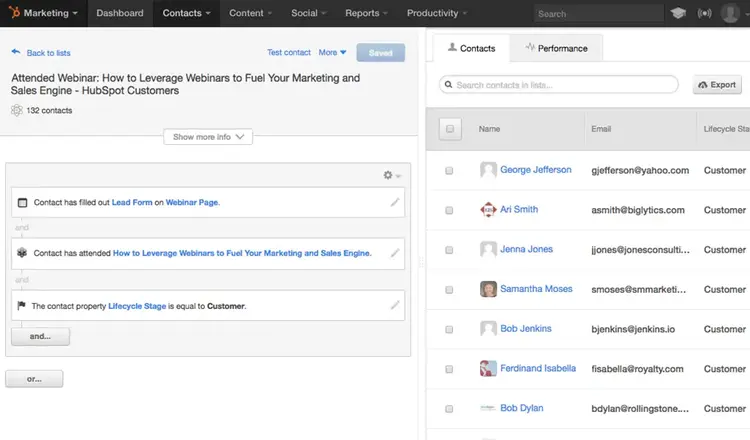
Task: Check the box for Ari Smith
Action: (449, 210)
